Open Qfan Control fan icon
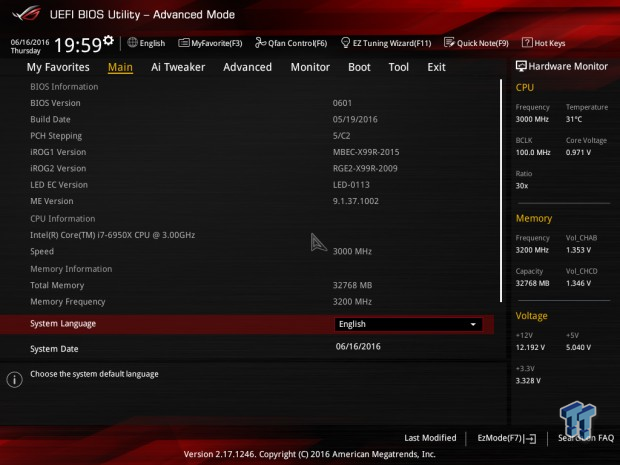 coord(260,42)
